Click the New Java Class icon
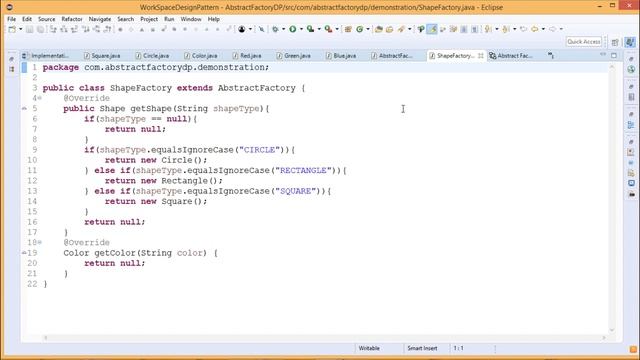Viewport: 640px width, 360px height. [360, 29]
